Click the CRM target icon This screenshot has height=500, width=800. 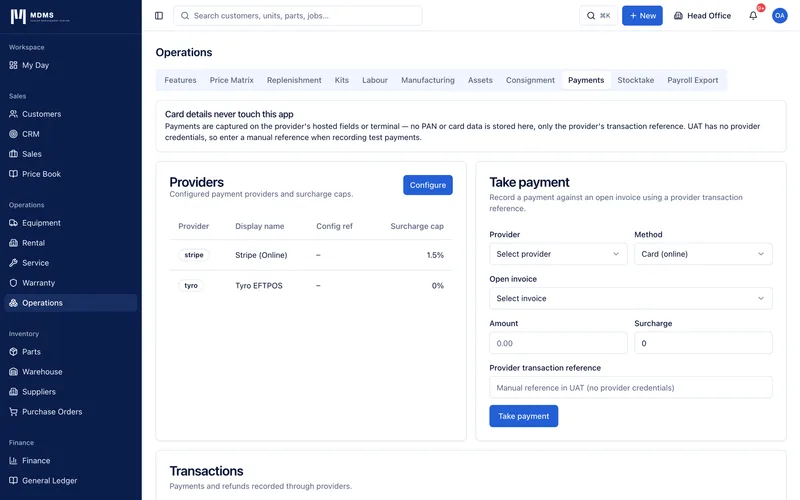[x=13, y=134]
